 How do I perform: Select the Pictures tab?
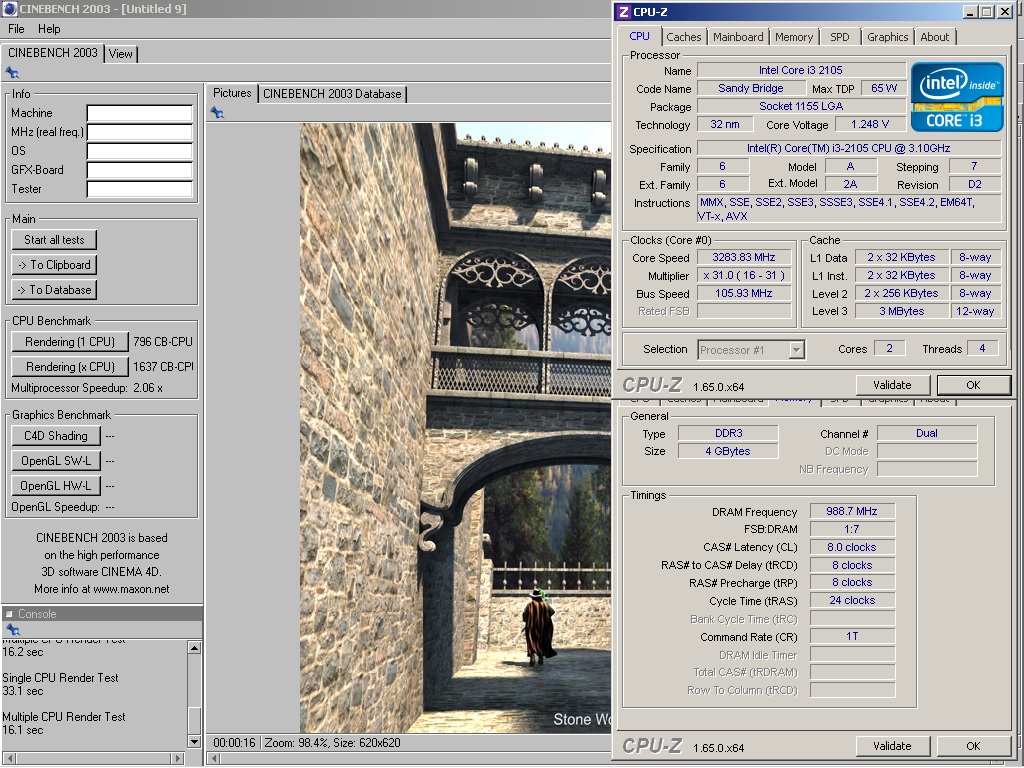232,93
